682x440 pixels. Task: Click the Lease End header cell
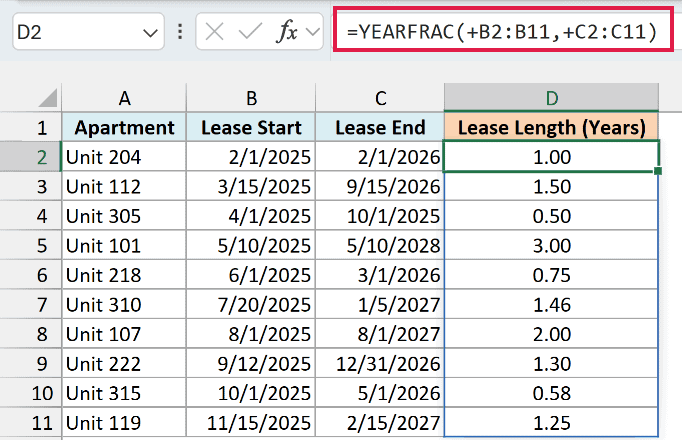380,127
